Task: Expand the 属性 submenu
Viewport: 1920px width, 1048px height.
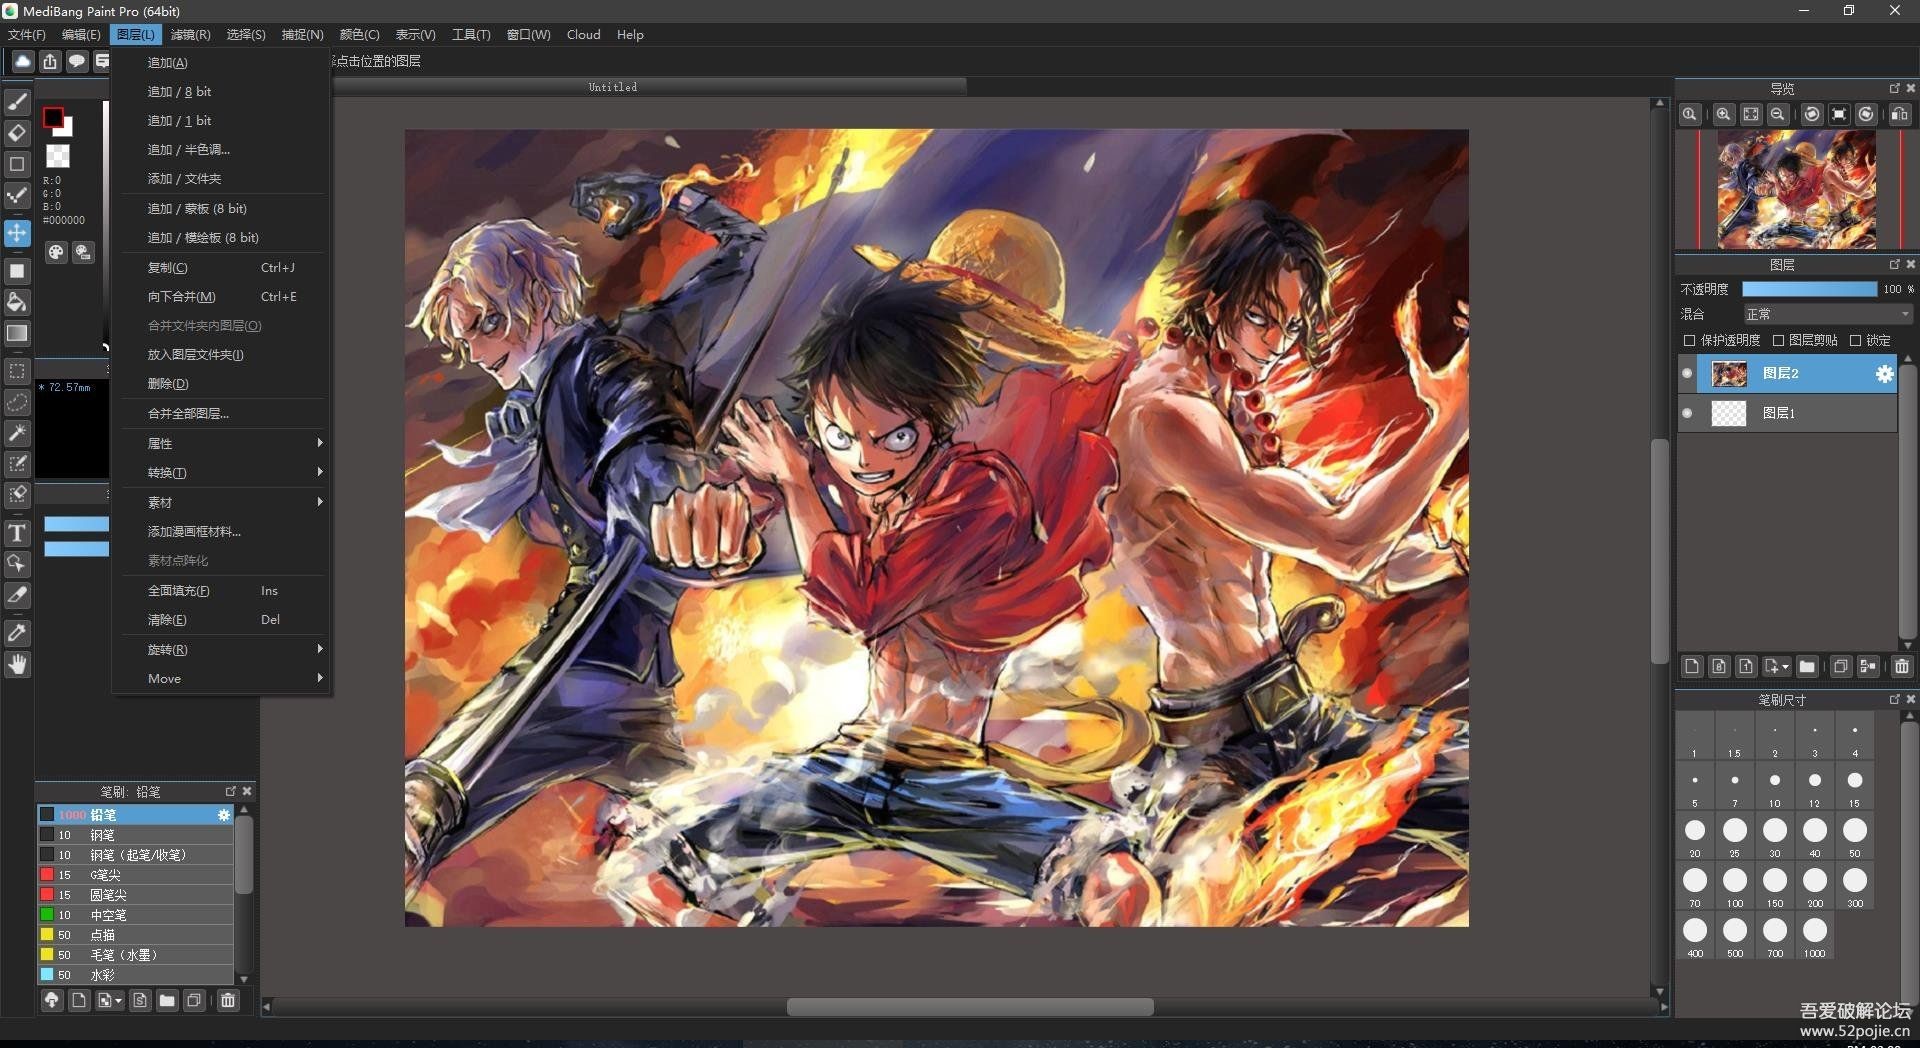Action: [223, 443]
